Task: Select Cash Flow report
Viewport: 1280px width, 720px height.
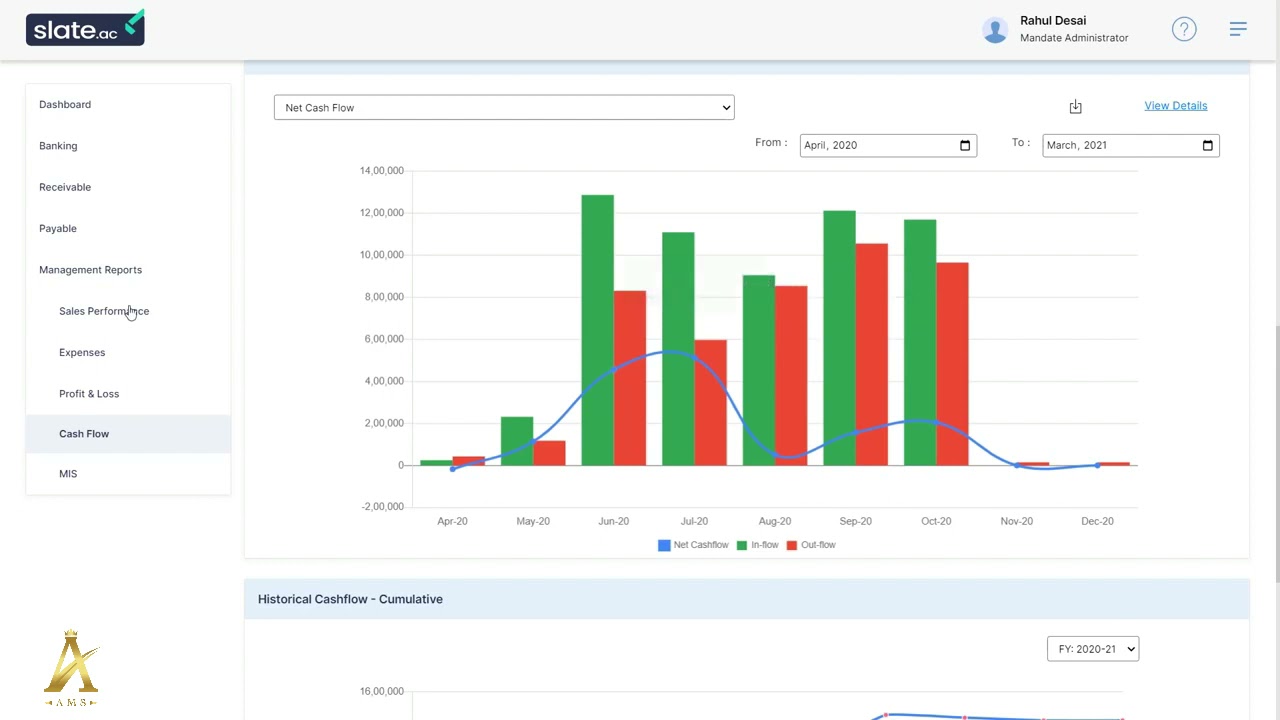Action: (x=128, y=434)
